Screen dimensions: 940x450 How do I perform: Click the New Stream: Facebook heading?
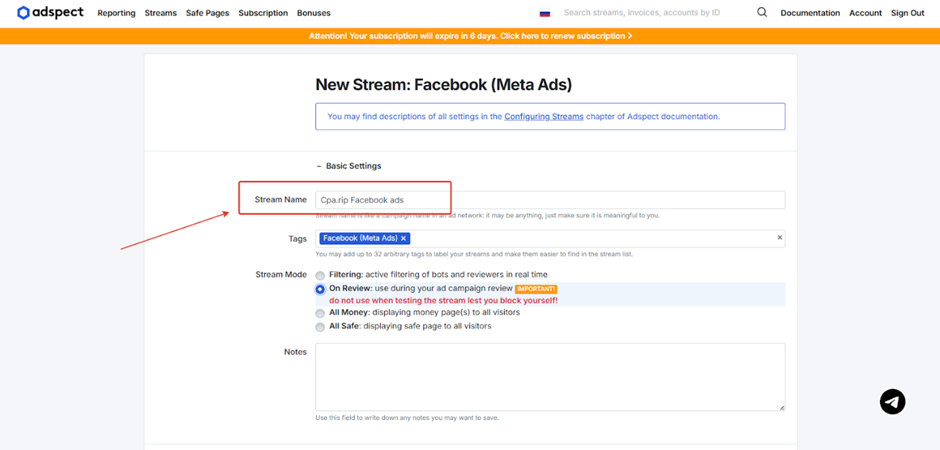[x=444, y=85]
